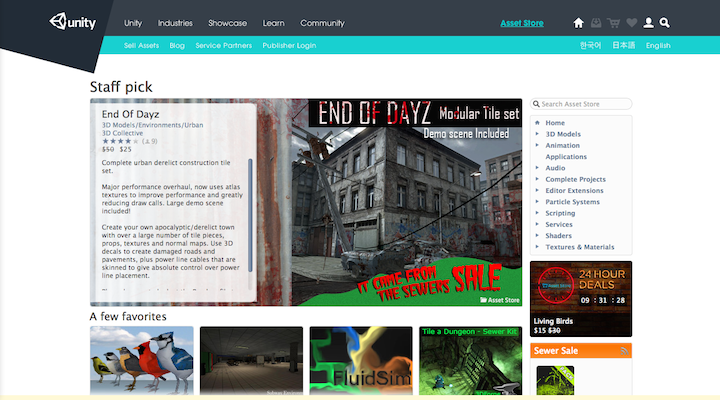Select 3D Models category

click(x=563, y=134)
